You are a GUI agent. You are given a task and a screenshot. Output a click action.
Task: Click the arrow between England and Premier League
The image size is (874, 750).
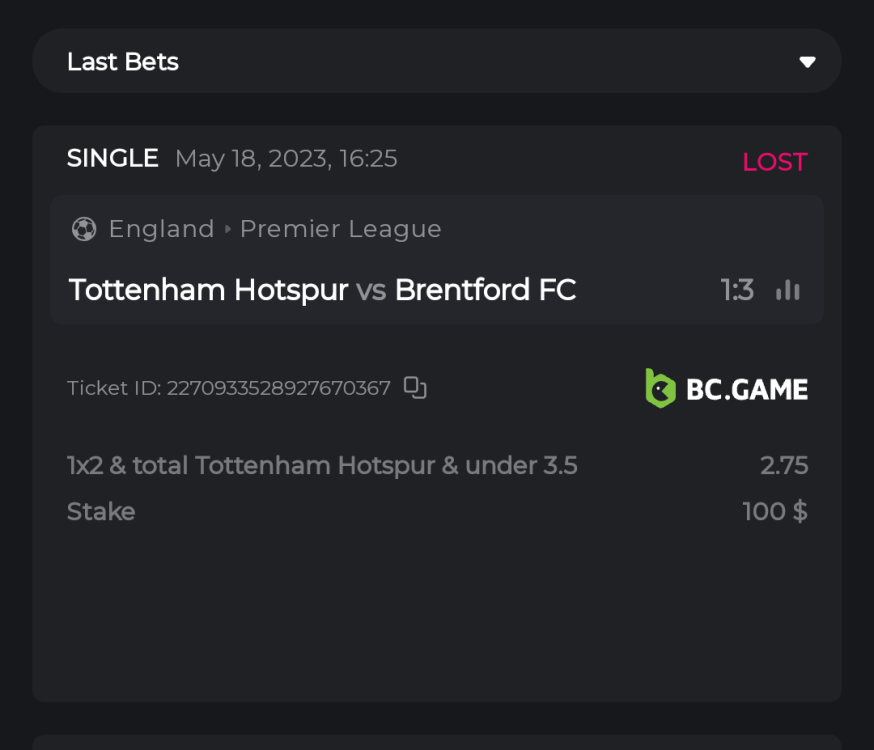pyautogui.click(x=228, y=229)
